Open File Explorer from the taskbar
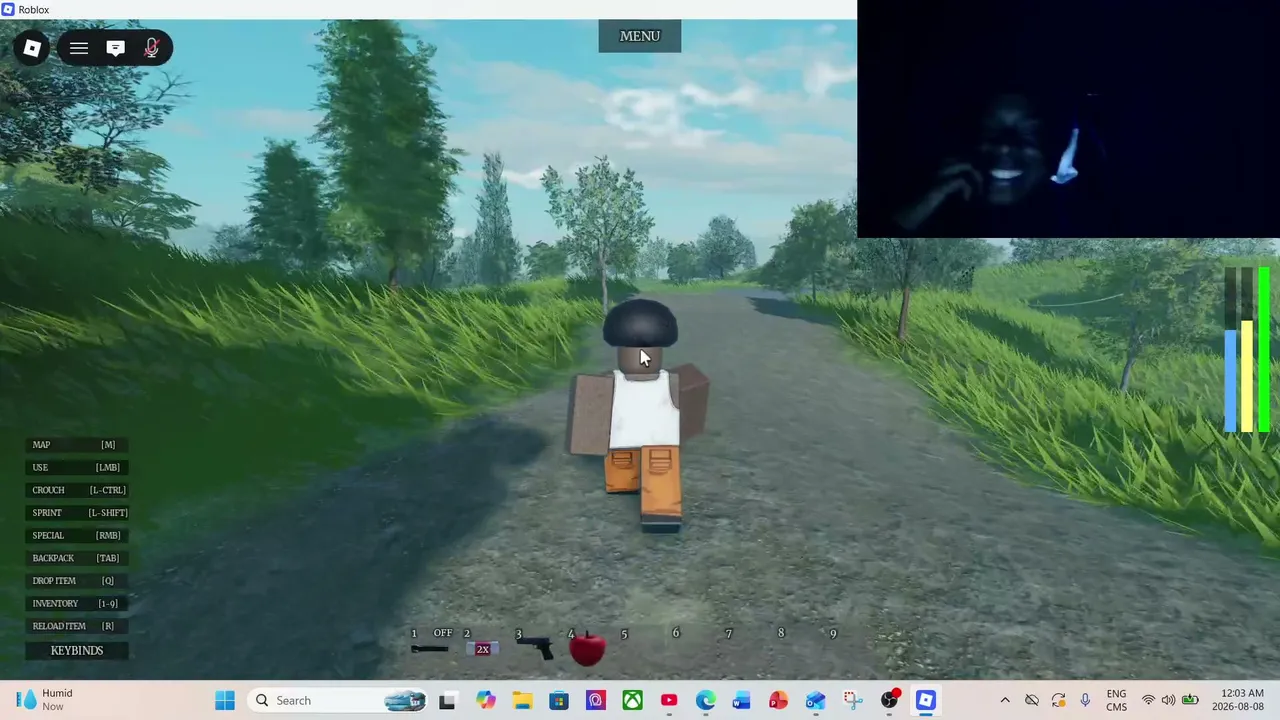 pyautogui.click(x=522, y=700)
